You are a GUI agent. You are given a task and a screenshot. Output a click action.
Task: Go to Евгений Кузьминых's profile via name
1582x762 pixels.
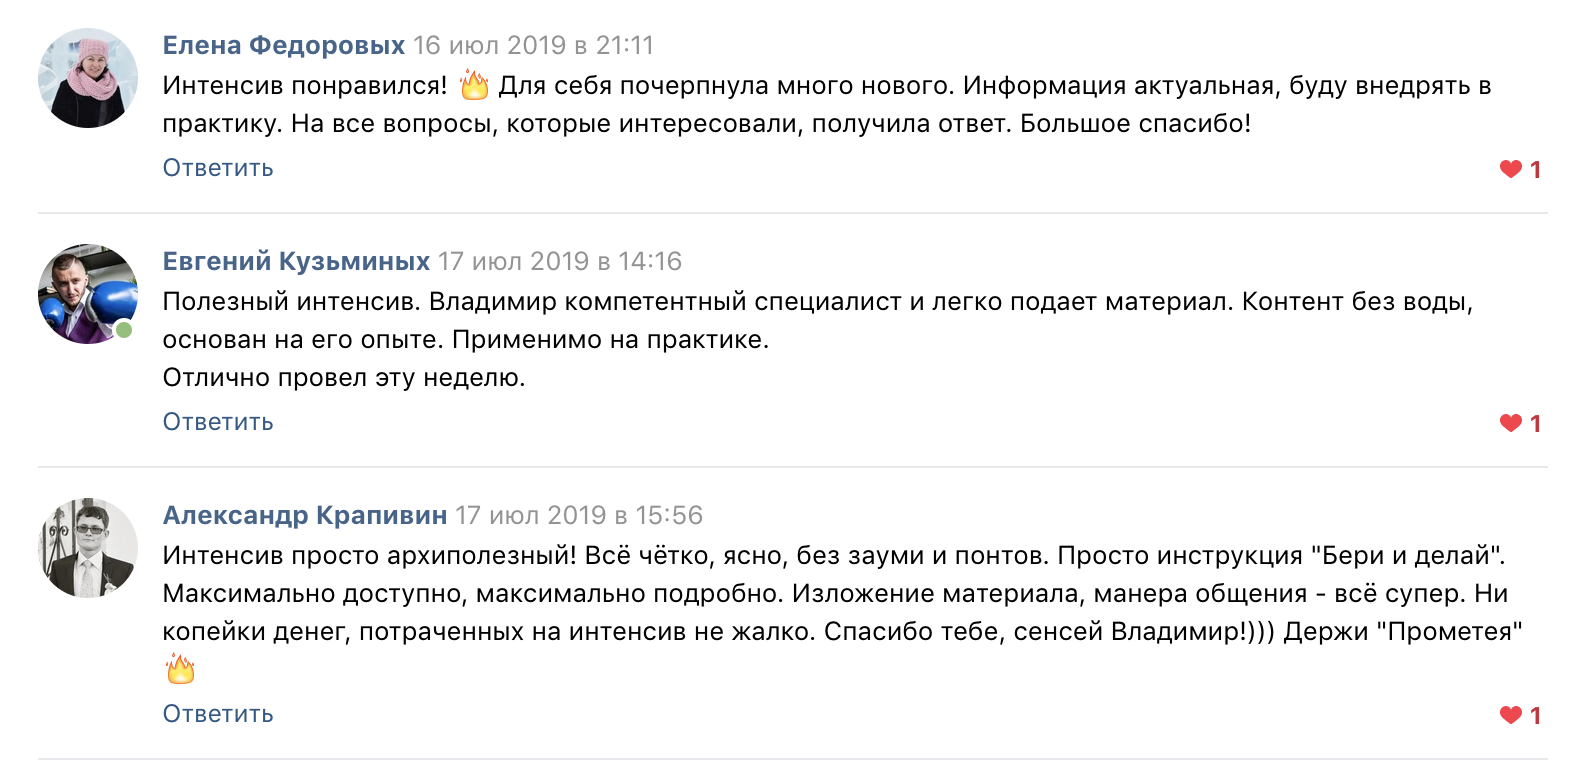pos(296,261)
